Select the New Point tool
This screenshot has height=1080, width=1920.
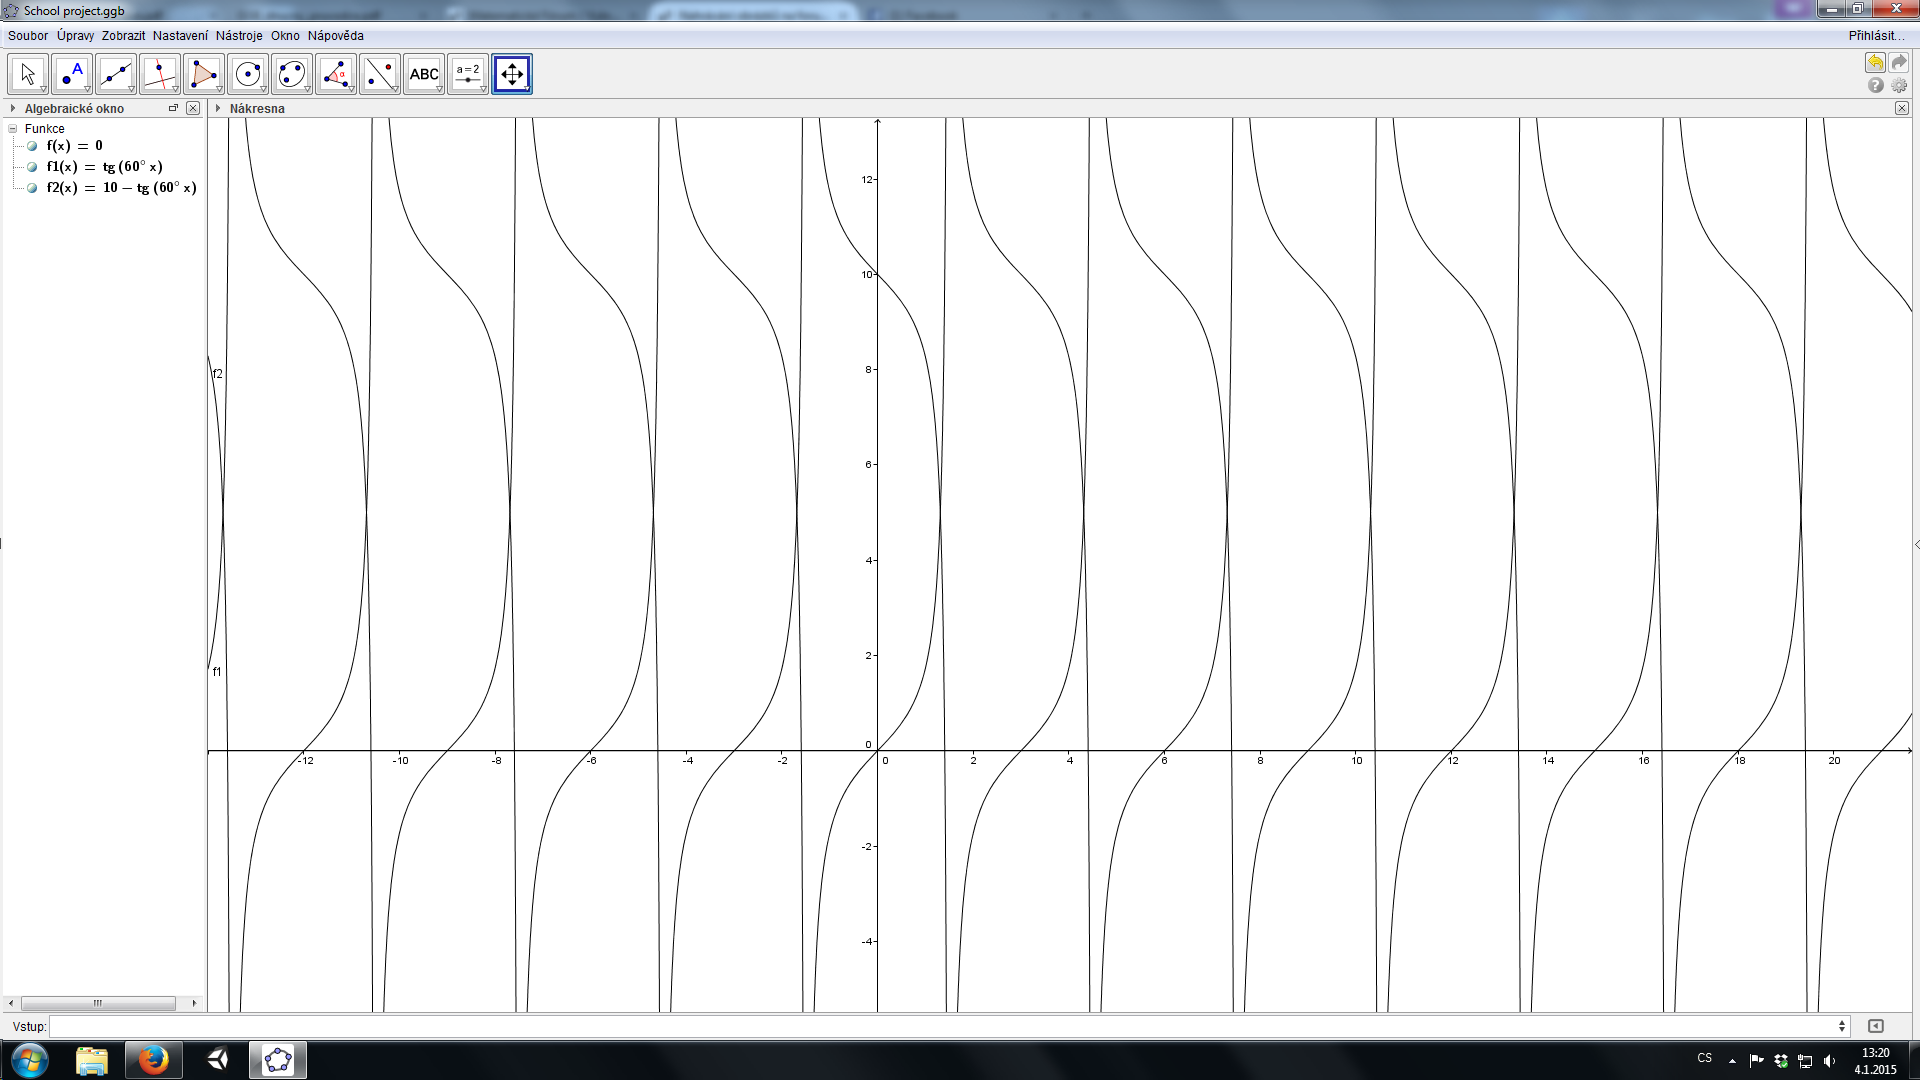pos(72,74)
